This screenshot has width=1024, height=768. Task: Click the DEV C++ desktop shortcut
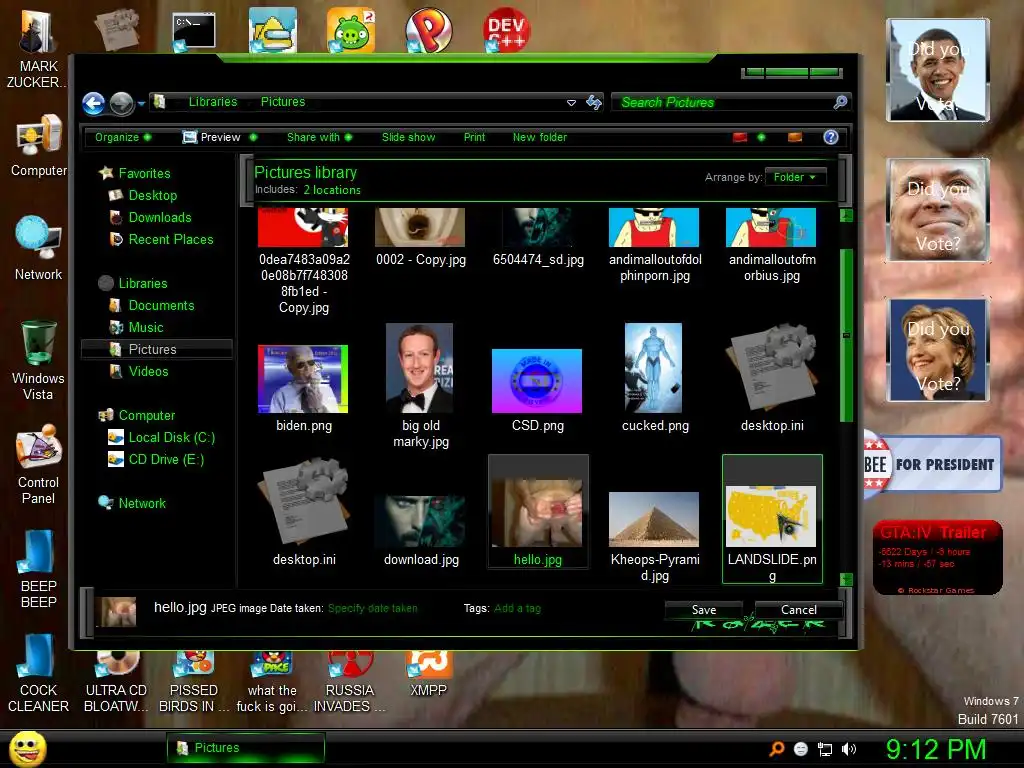[506, 30]
